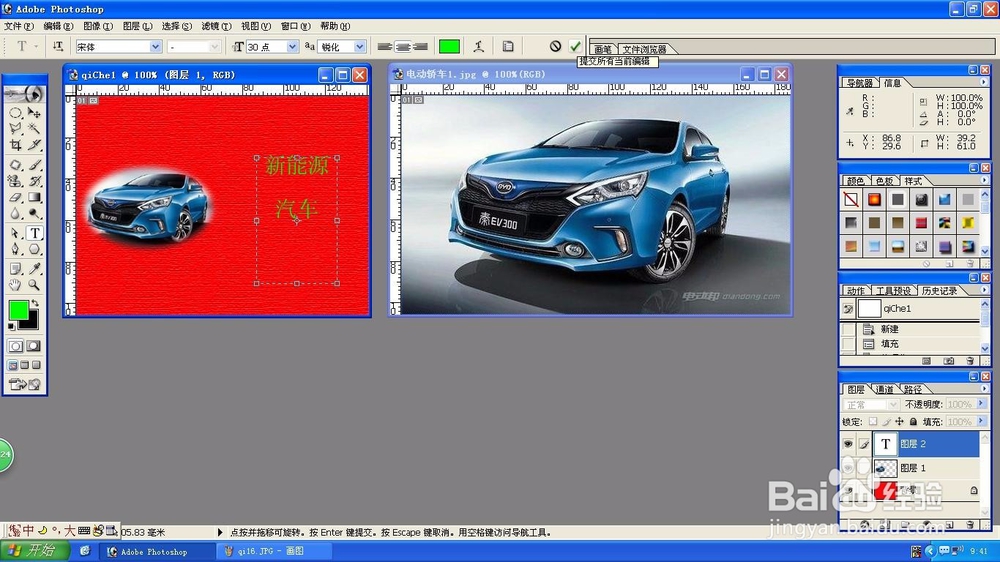
Task: Open font family dropdown 宋体
Action: (155, 47)
